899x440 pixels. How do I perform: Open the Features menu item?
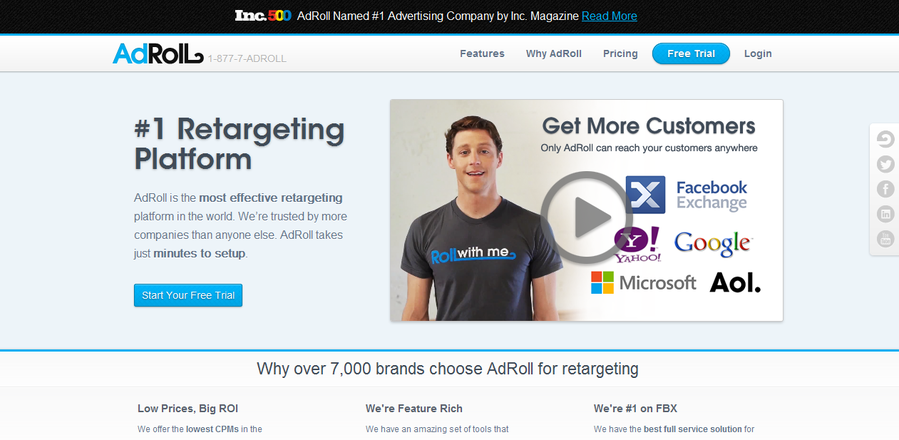tap(482, 53)
